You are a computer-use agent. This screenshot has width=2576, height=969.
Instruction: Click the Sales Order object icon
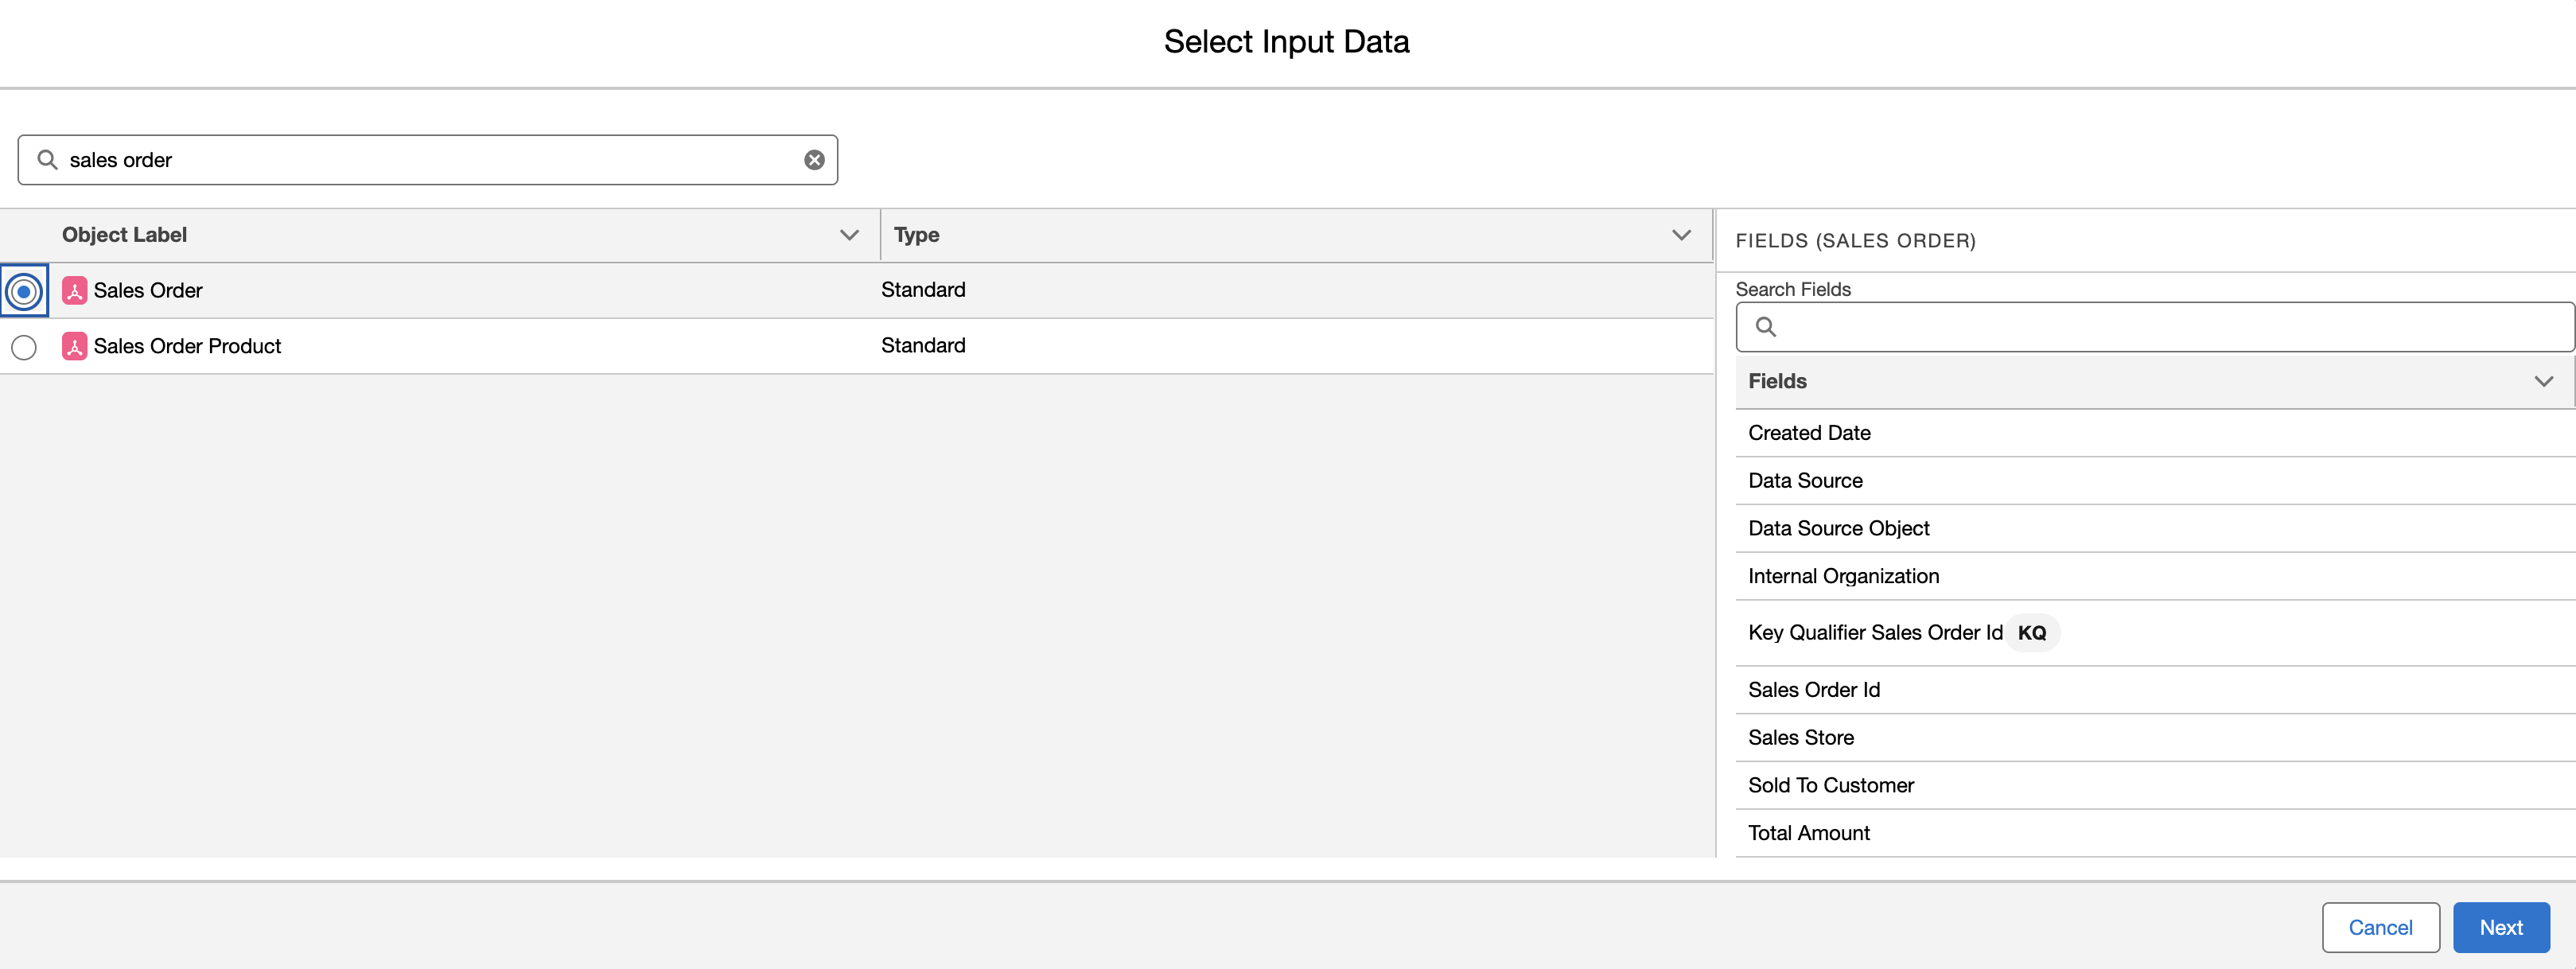pos(75,291)
